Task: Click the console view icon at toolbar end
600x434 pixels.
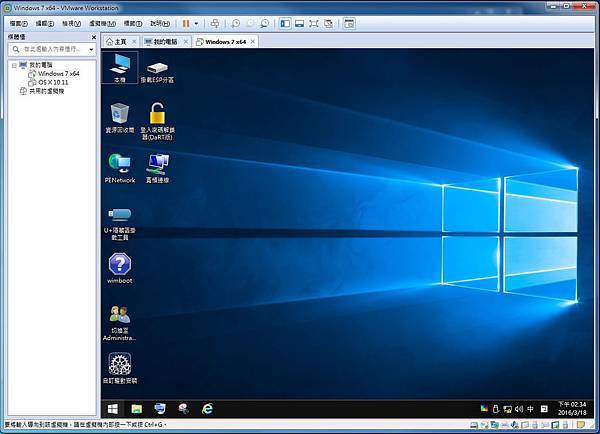Action: [x=349, y=24]
